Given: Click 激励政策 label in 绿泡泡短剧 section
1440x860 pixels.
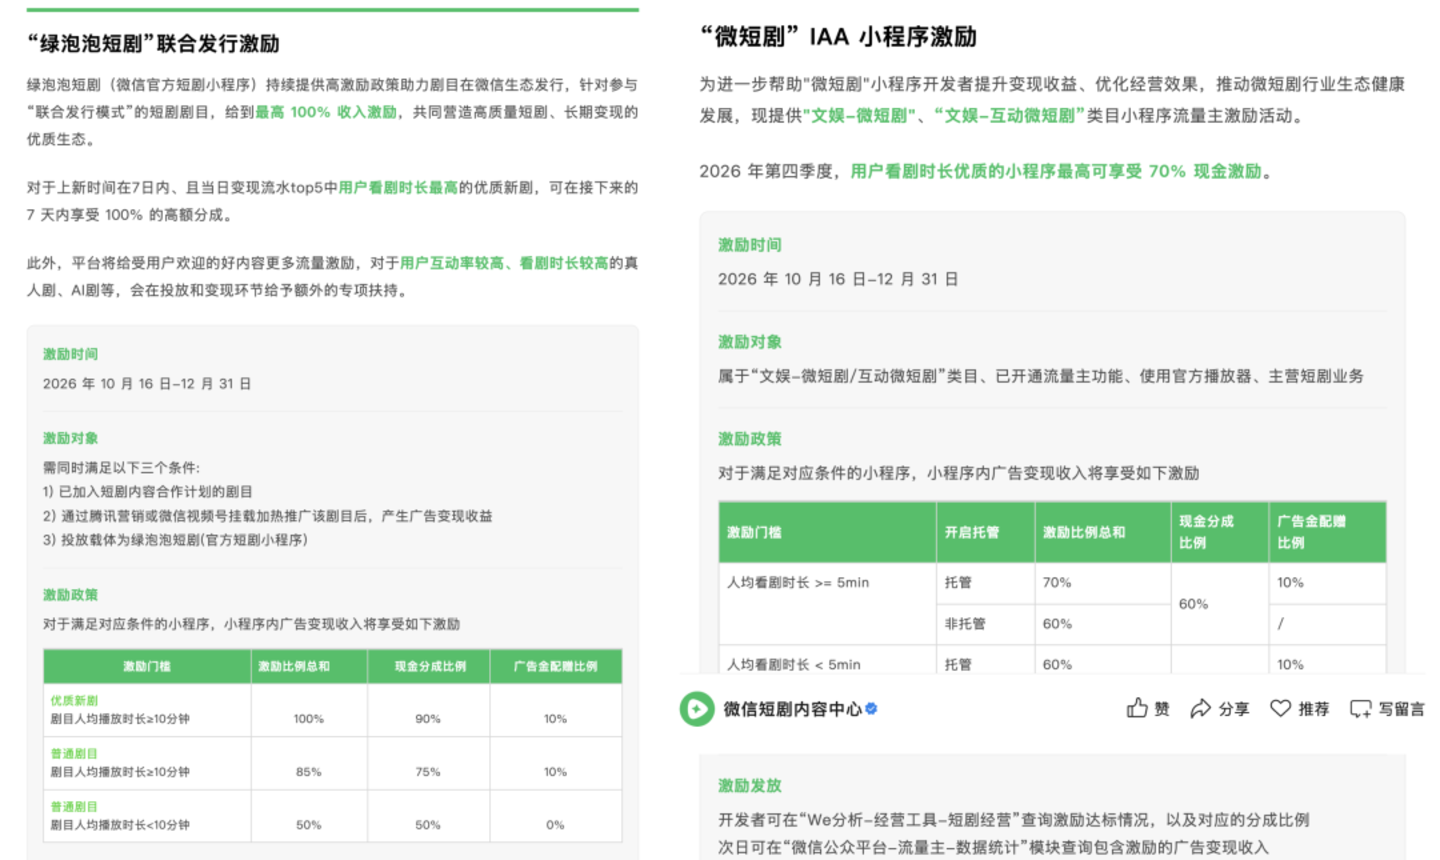Looking at the screenshot, I should pyautogui.click(x=70, y=595).
